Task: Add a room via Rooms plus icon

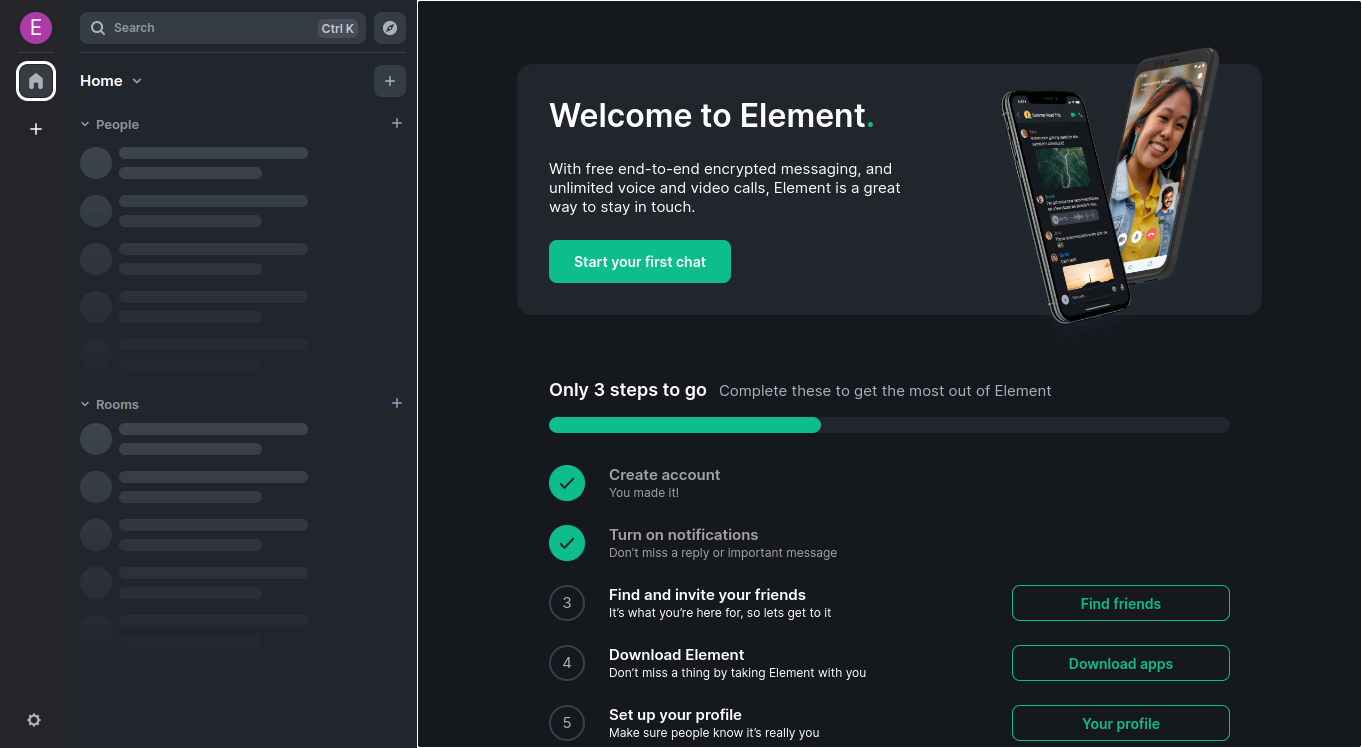Action: [x=397, y=403]
